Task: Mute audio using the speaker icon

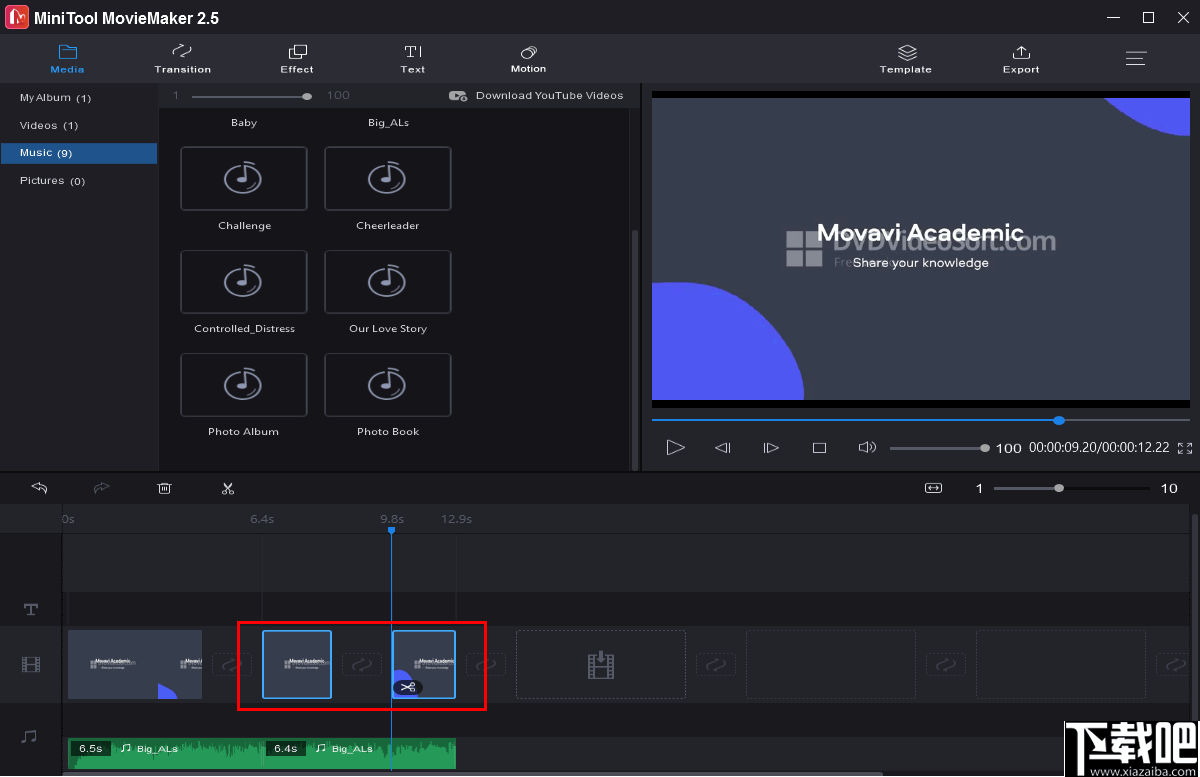Action: click(867, 447)
